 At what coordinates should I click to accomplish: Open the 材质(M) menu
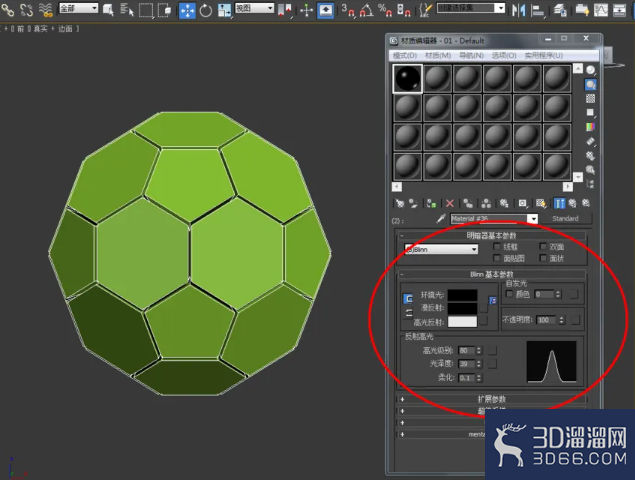[438, 55]
